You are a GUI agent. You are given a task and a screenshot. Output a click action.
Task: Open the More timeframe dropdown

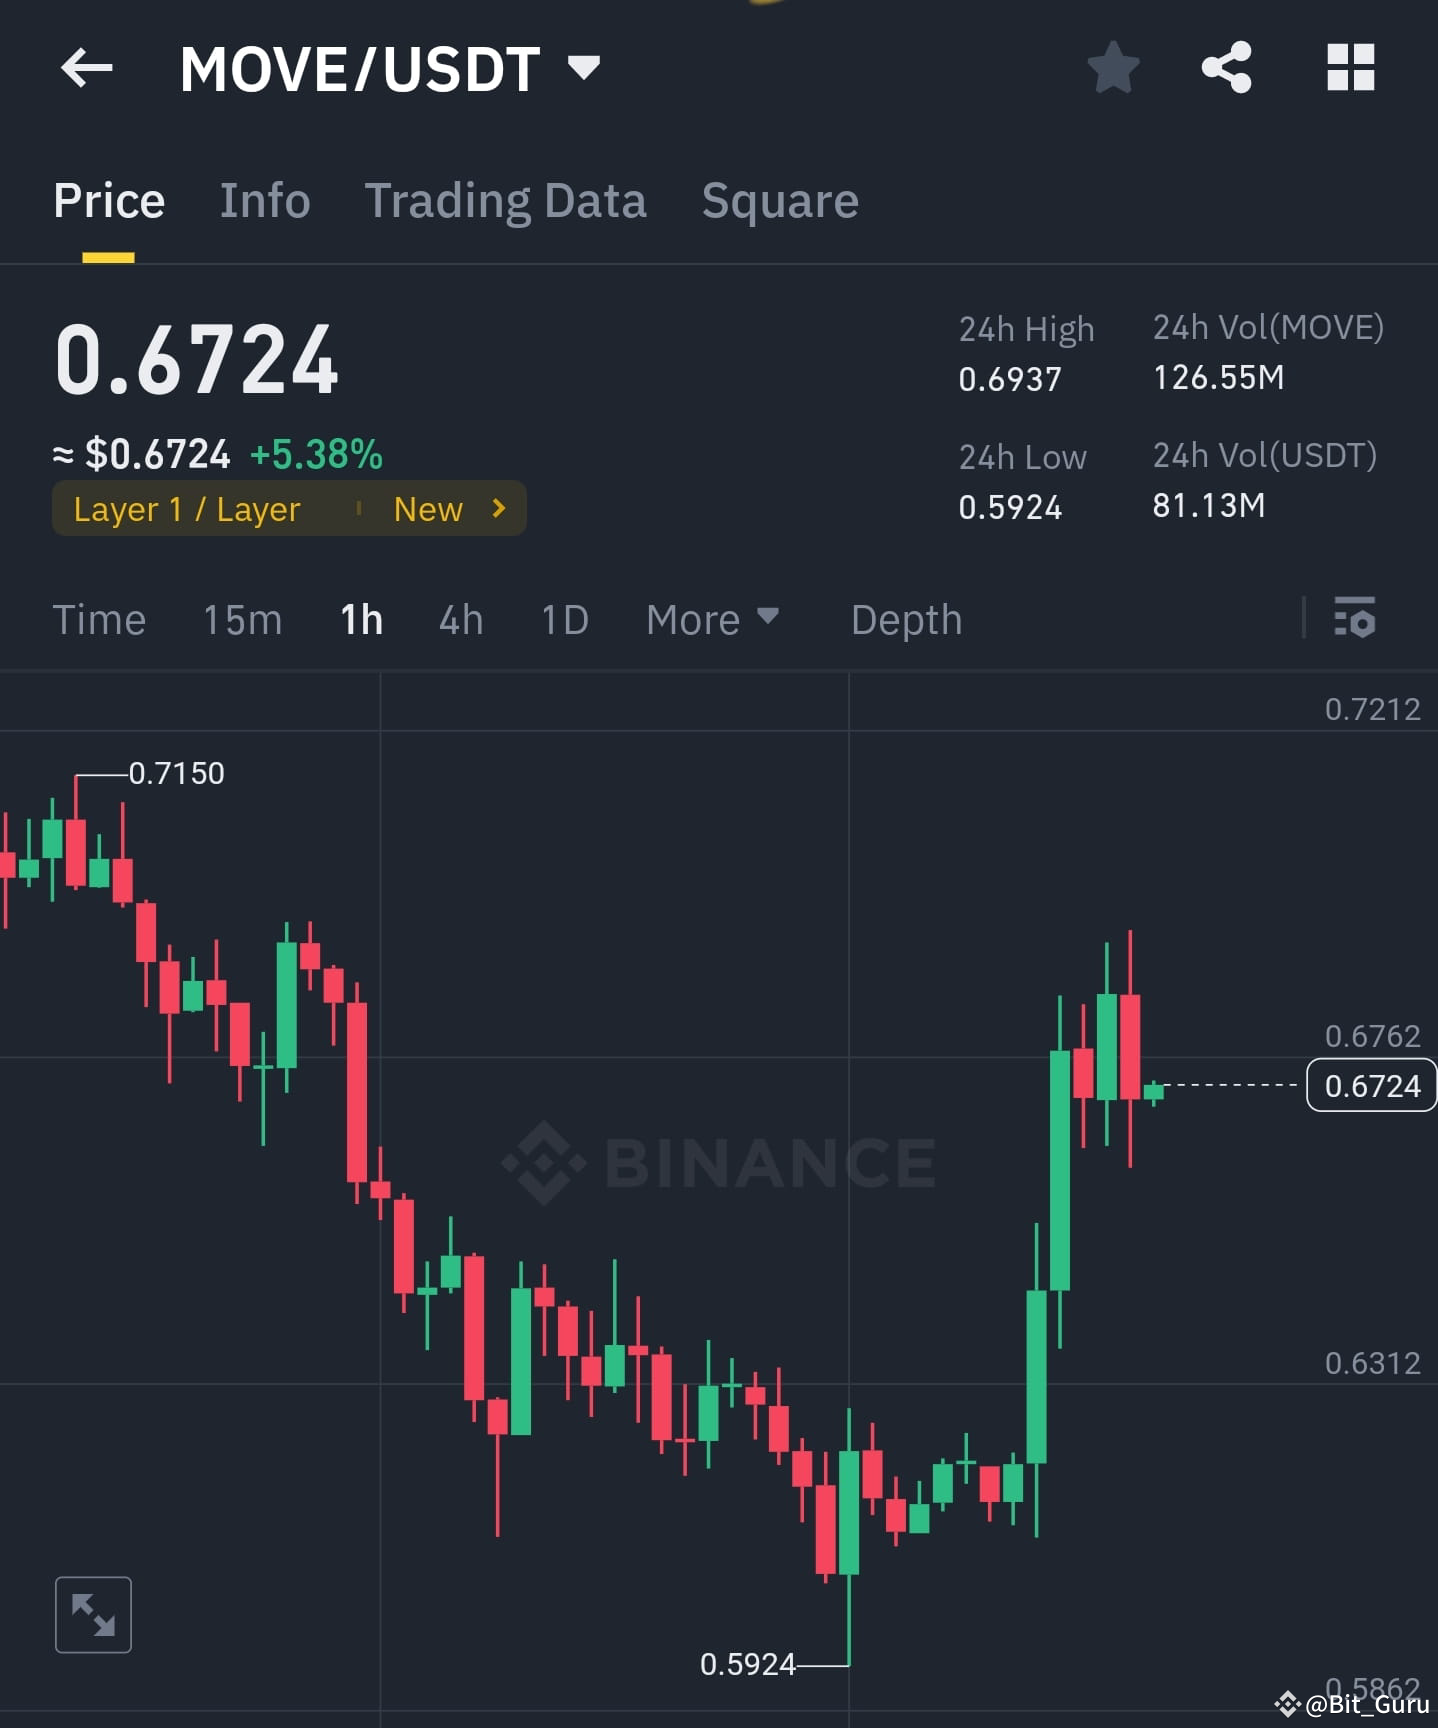click(712, 620)
